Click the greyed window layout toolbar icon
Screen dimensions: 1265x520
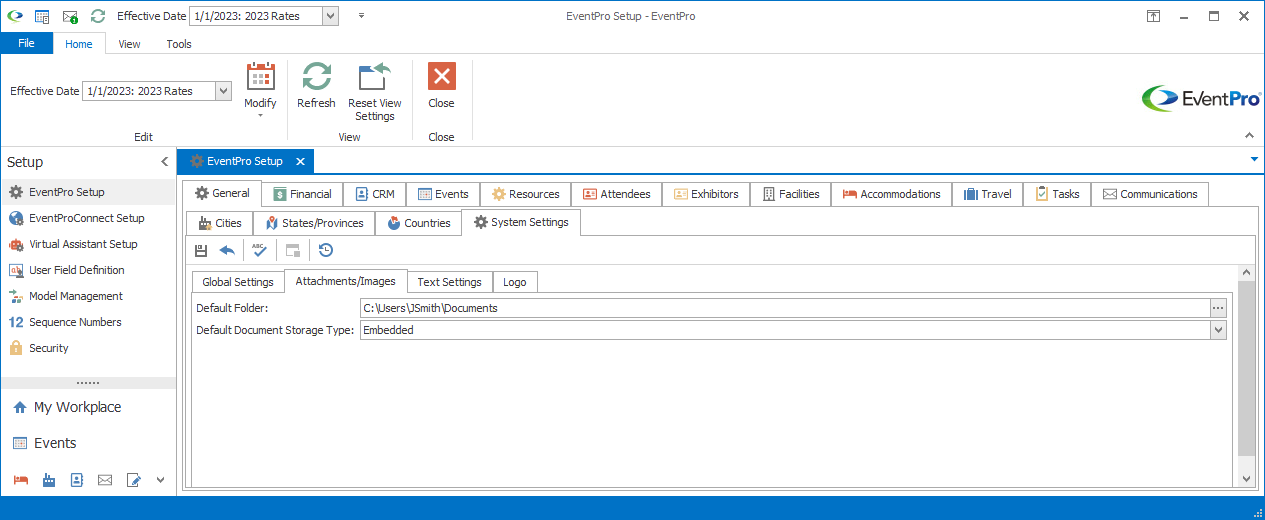pyautogui.click(x=293, y=250)
